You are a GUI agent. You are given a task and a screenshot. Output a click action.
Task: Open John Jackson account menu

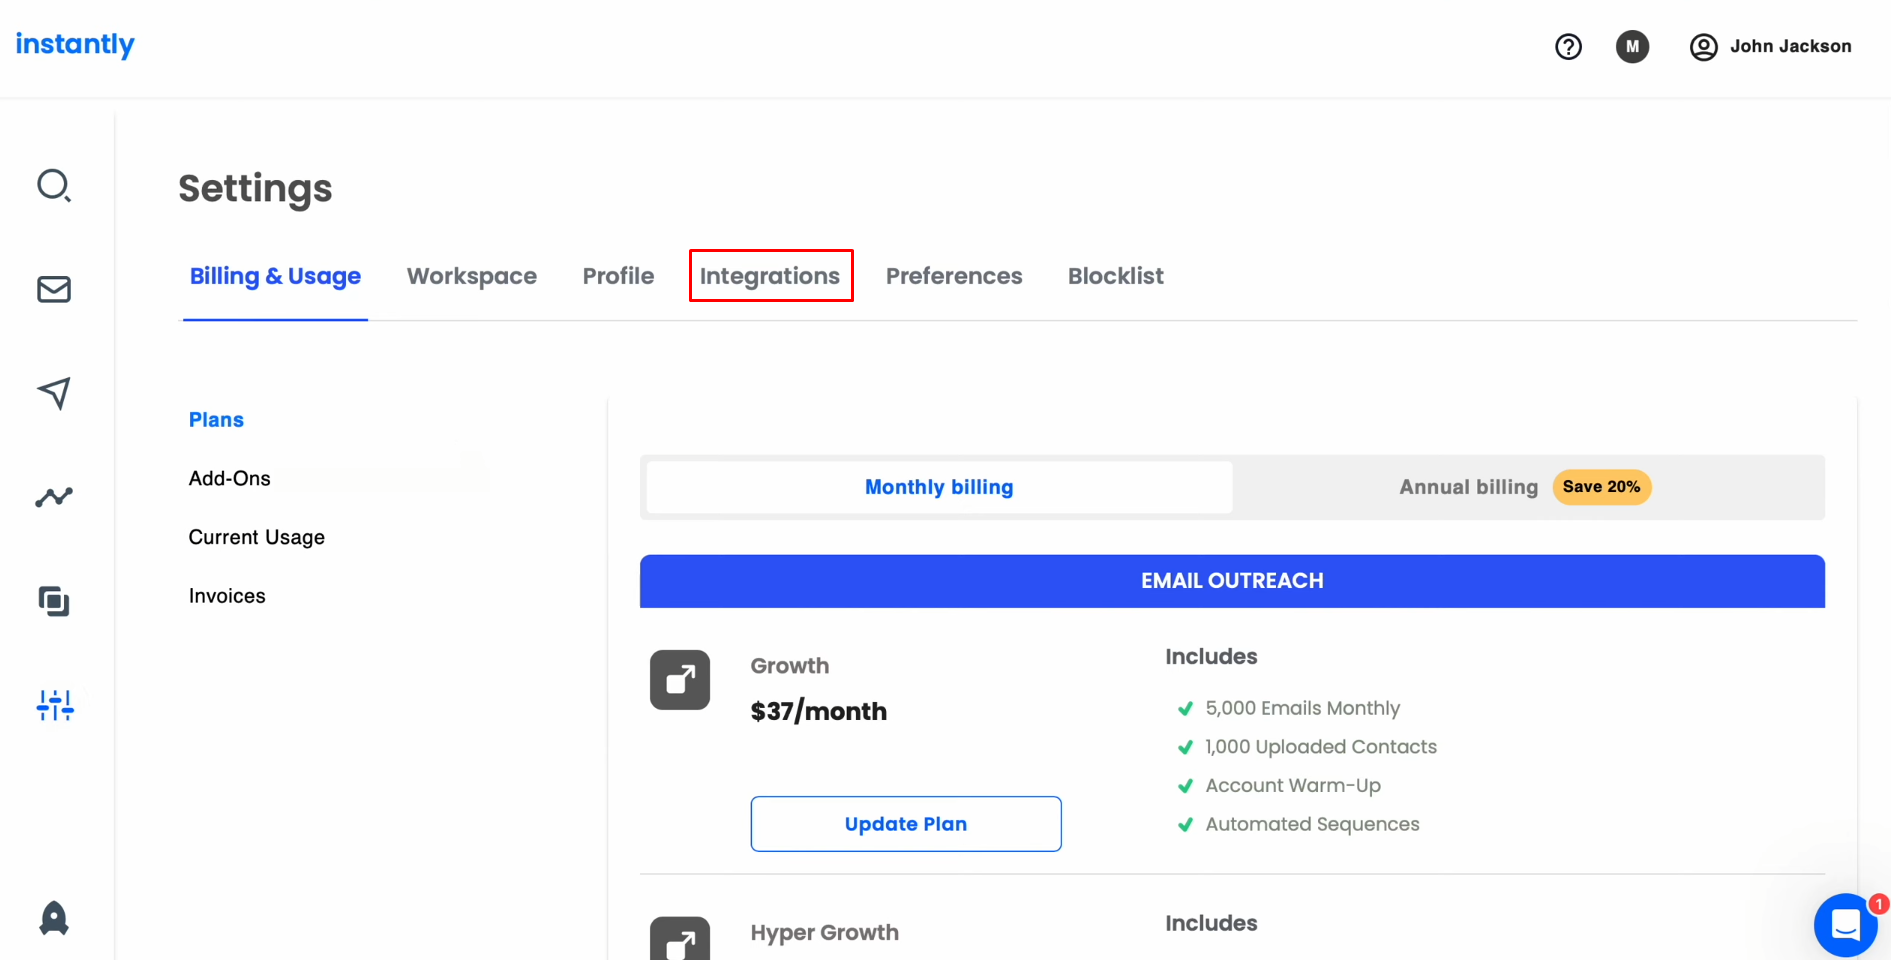tap(1770, 46)
